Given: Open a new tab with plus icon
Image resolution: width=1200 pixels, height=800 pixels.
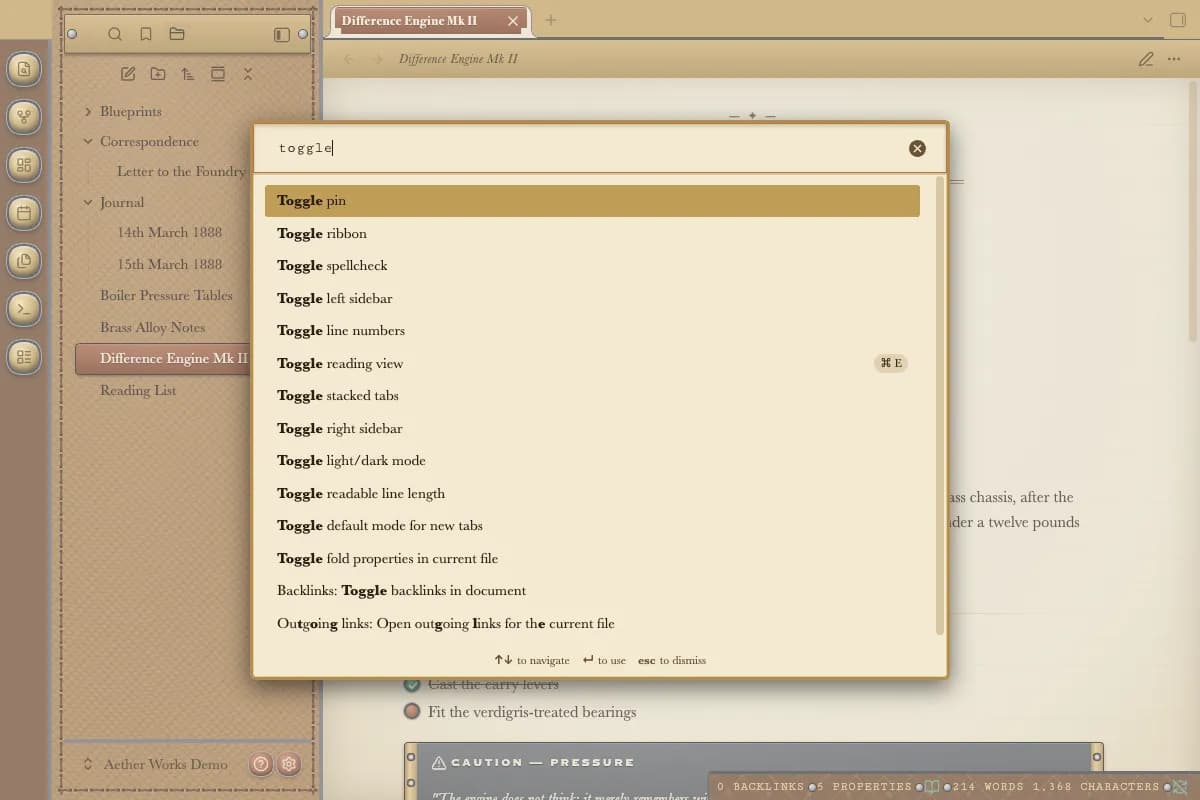Looking at the screenshot, I should 551,20.
